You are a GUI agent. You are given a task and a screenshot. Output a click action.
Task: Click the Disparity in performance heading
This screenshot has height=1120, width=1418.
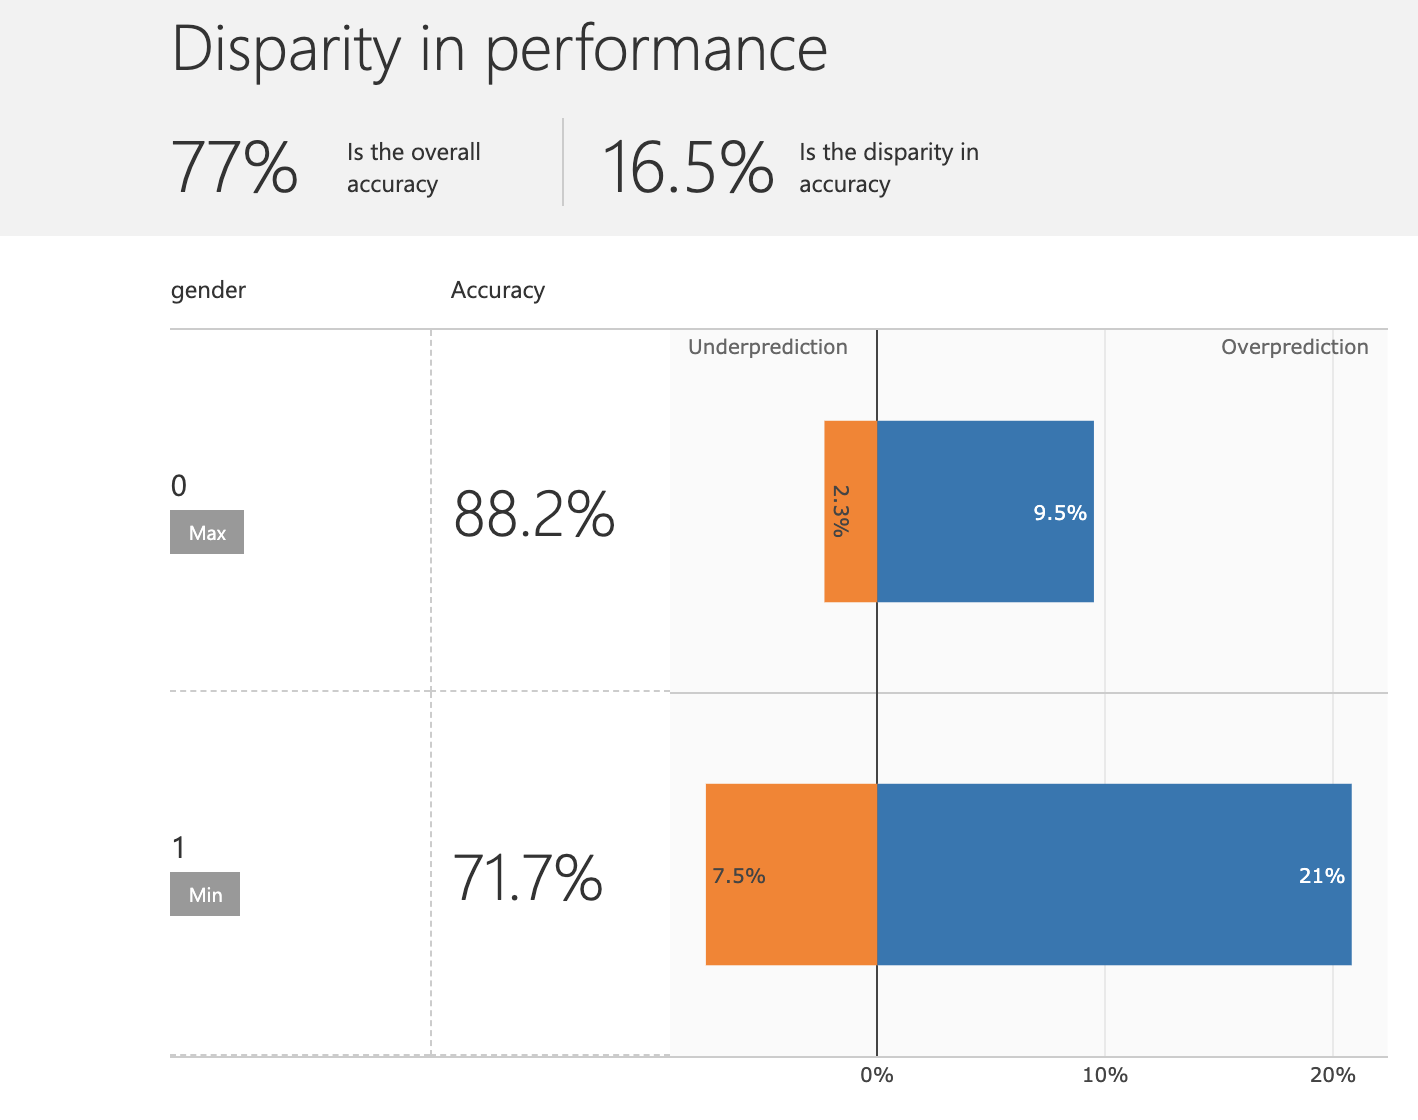pyautogui.click(x=499, y=48)
